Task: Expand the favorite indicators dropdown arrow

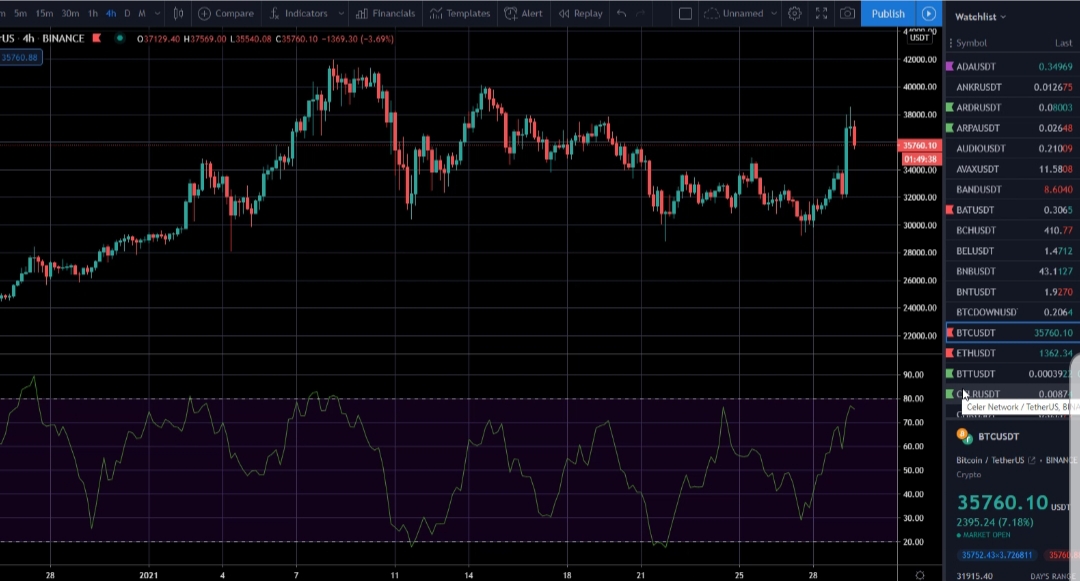Action: pyautogui.click(x=341, y=13)
